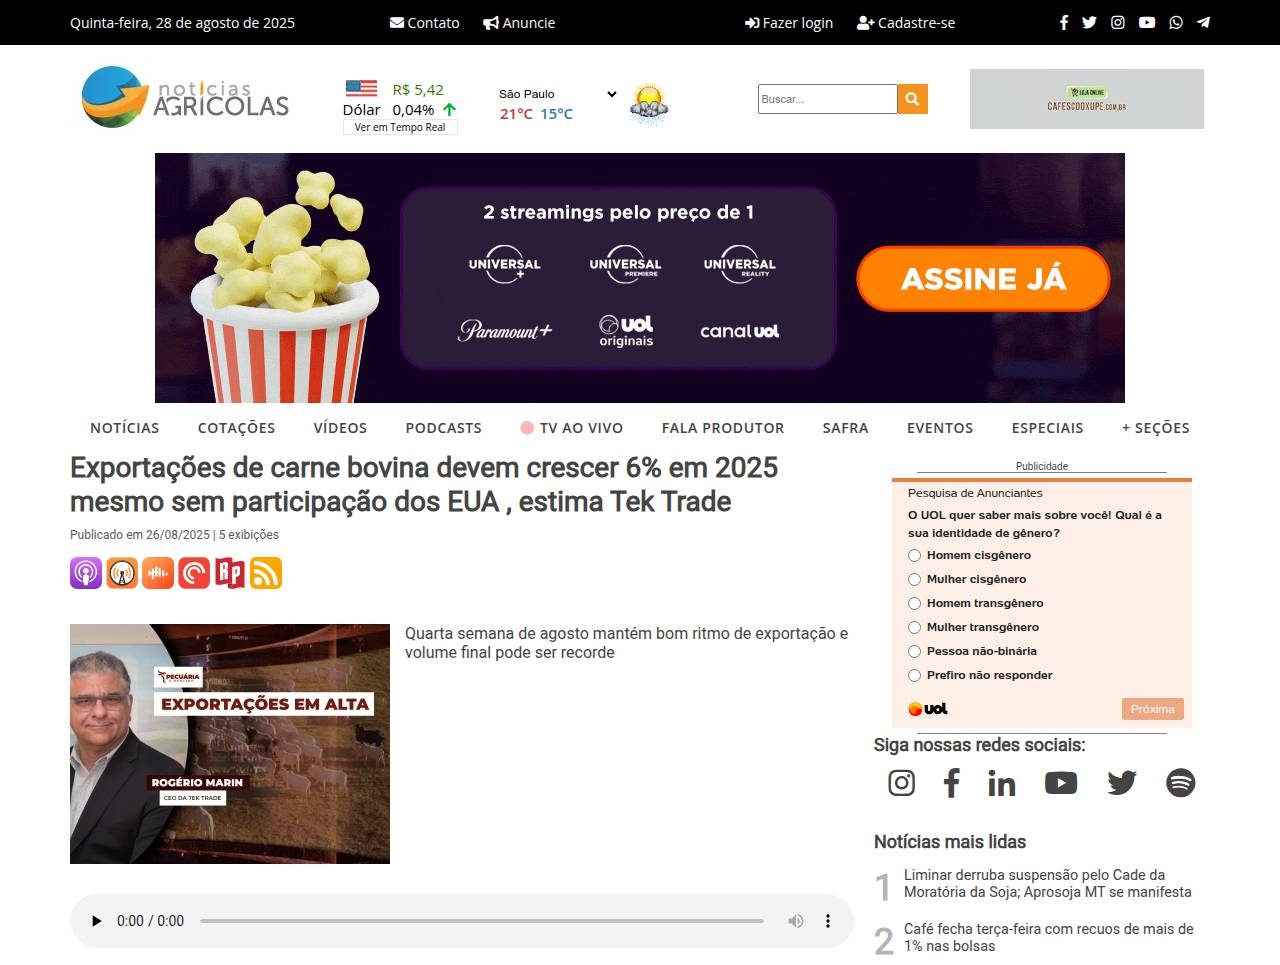Open the RSS feed icon
This screenshot has width=1280, height=965.
click(266, 573)
